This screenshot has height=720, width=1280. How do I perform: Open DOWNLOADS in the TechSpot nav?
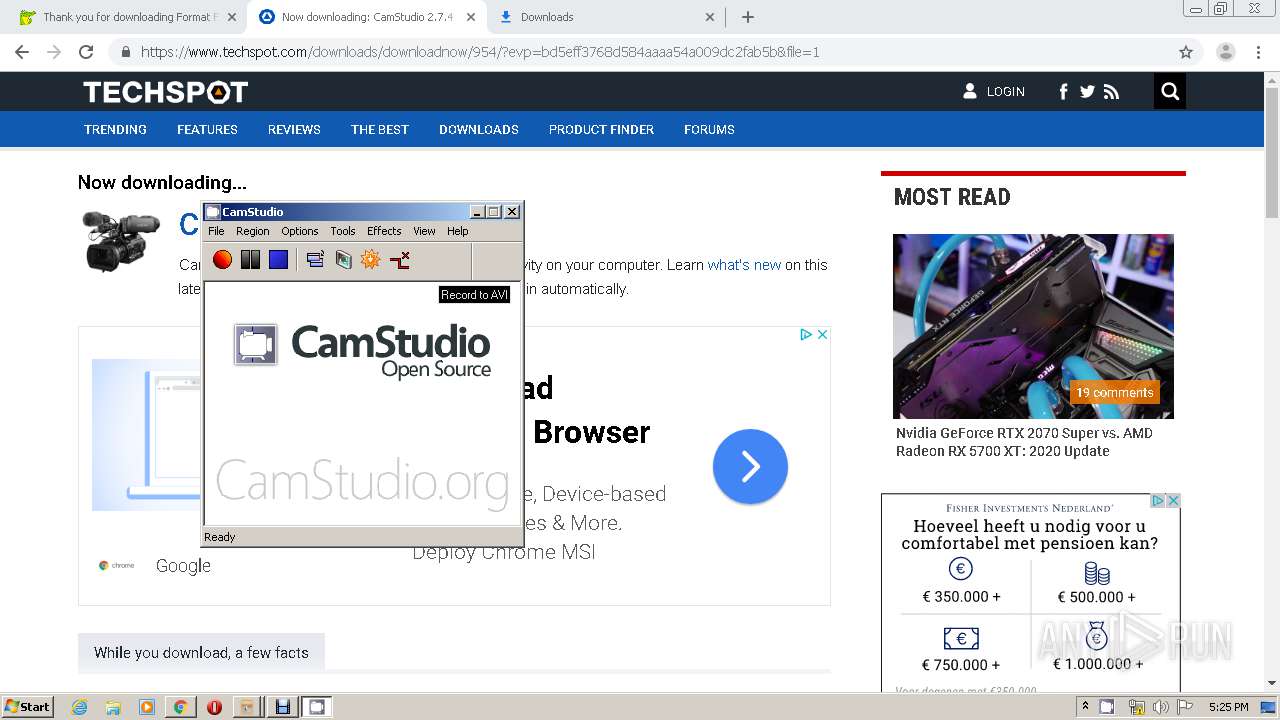click(479, 129)
